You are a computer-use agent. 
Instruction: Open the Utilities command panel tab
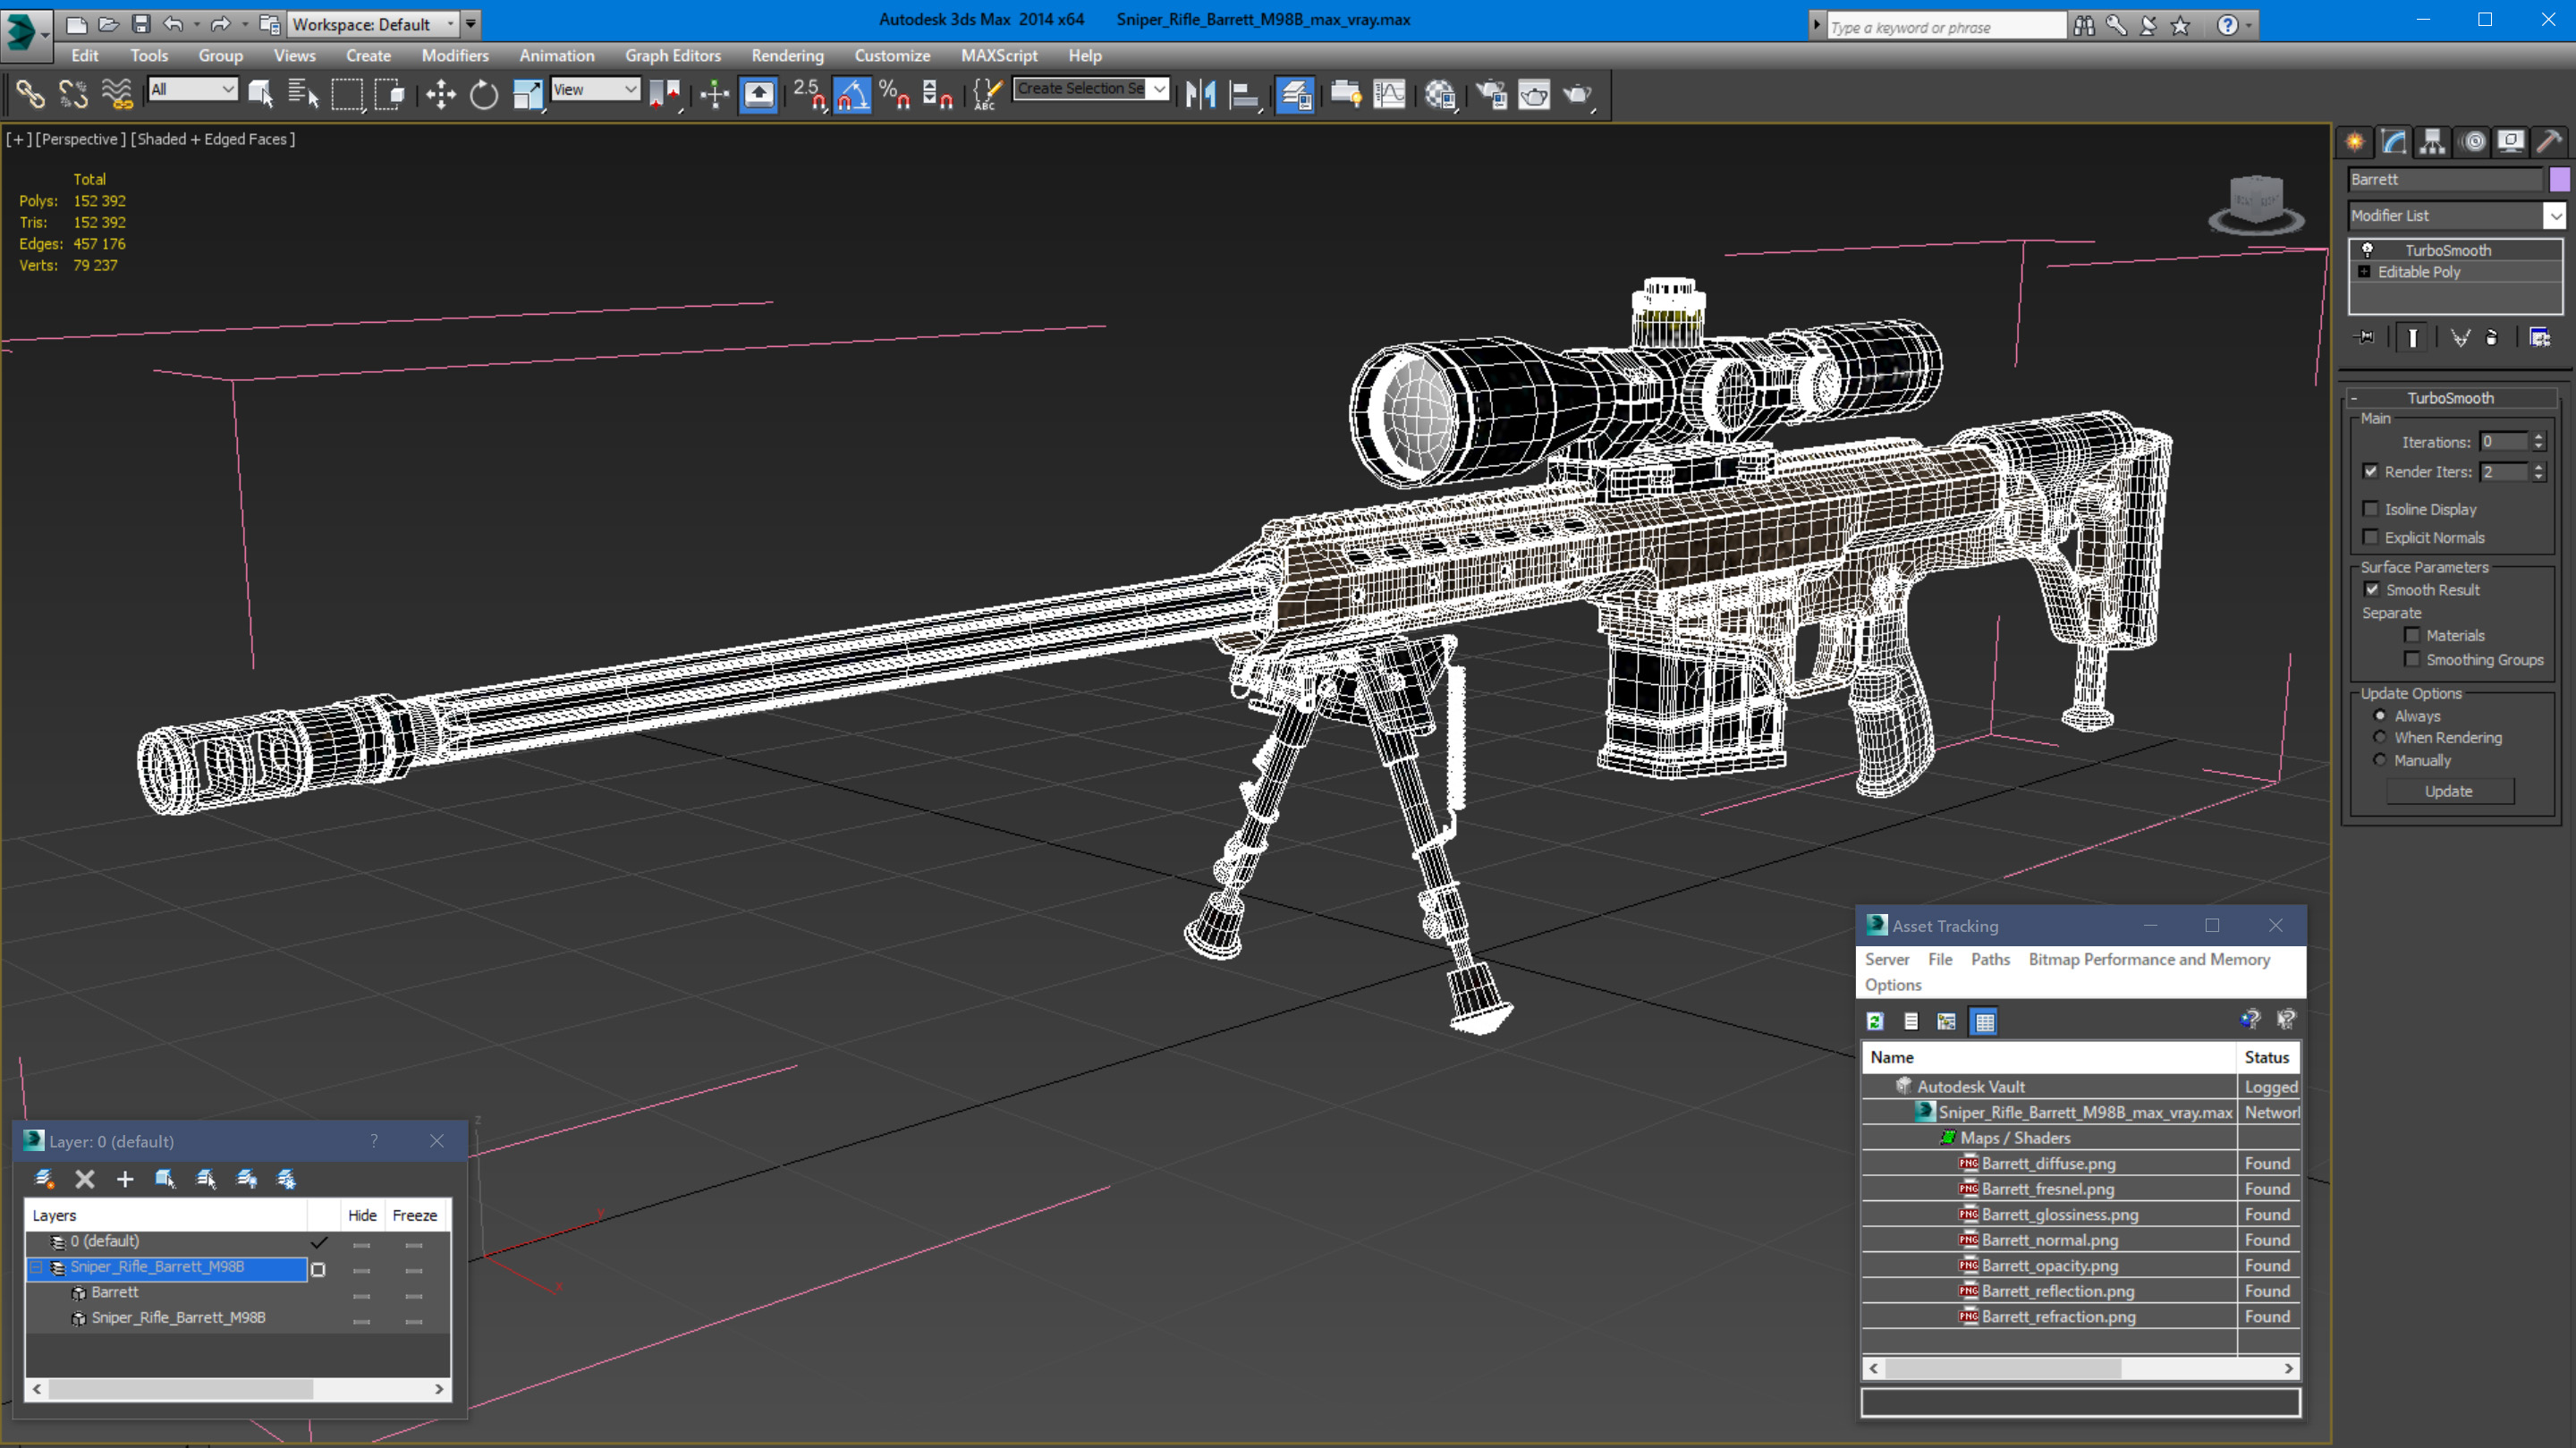tap(2549, 142)
